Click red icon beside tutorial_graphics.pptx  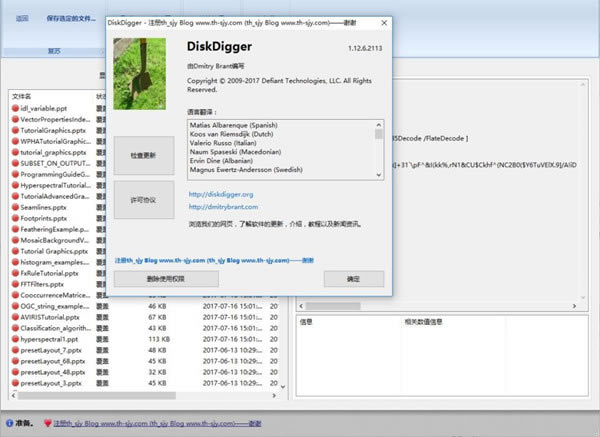coord(15,152)
